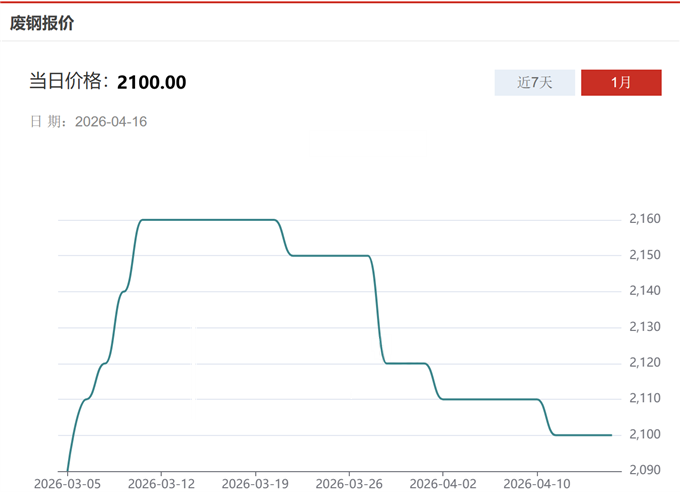Click the y-axis label 2,100
The height and width of the screenshot is (494, 680).
coord(645,435)
